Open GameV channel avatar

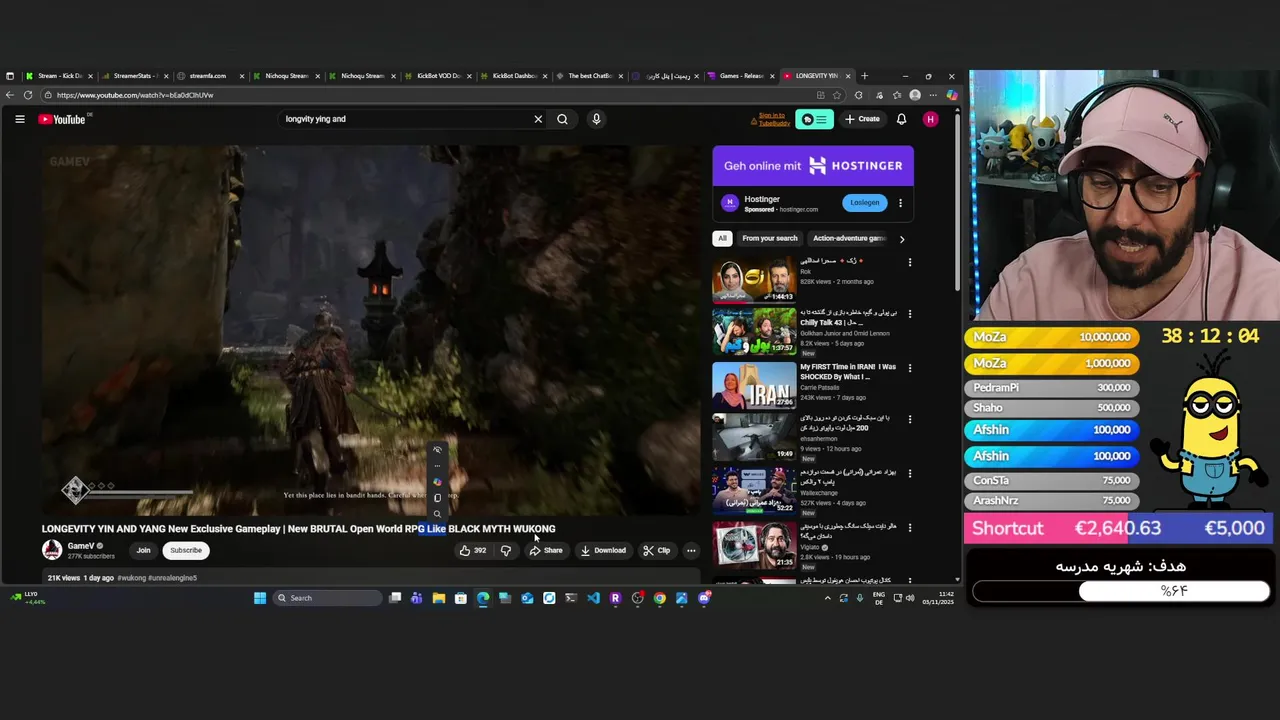52,550
